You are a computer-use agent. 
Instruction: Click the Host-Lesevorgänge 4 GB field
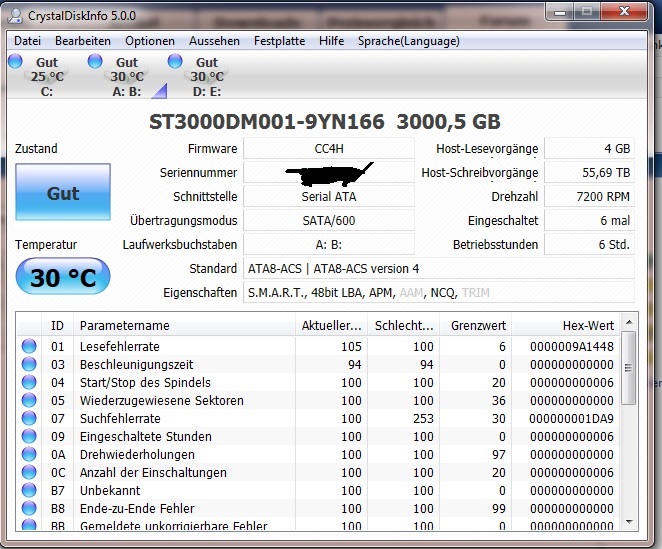point(589,149)
